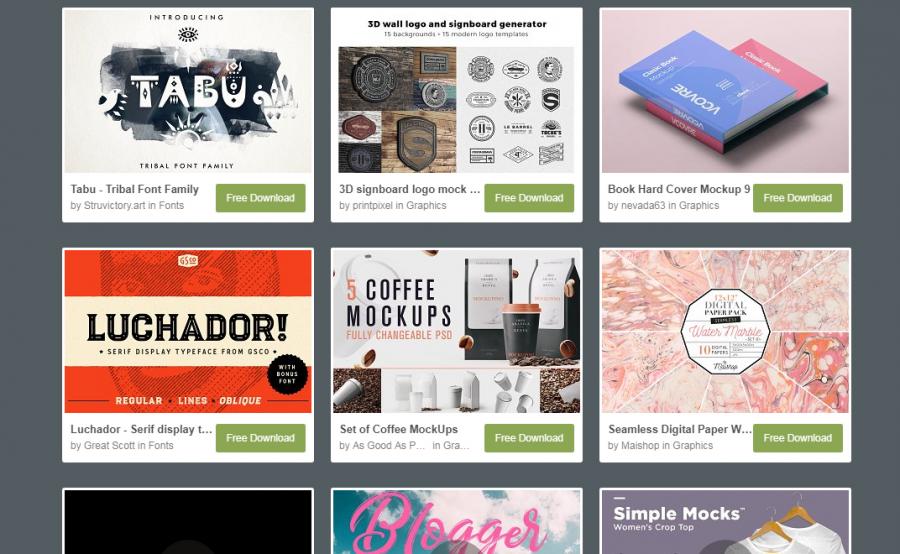Download the Tabu Tribal Font Family
The image size is (900, 554).
pos(260,198)
